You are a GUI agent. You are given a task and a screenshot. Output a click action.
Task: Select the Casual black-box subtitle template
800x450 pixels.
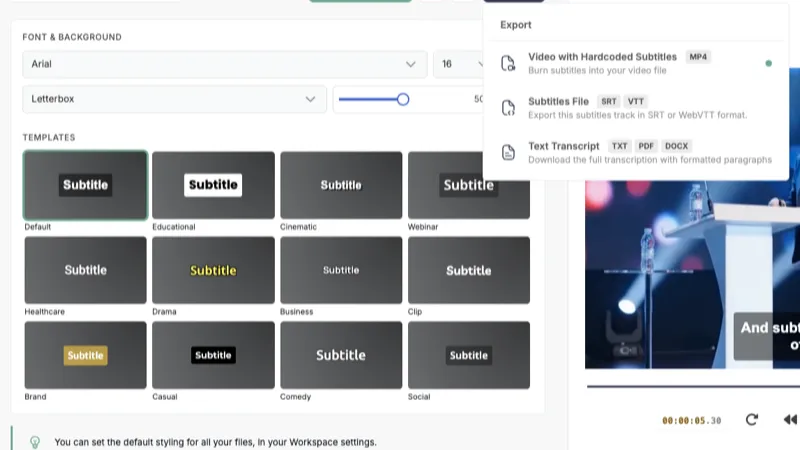(x=213, y=355)
